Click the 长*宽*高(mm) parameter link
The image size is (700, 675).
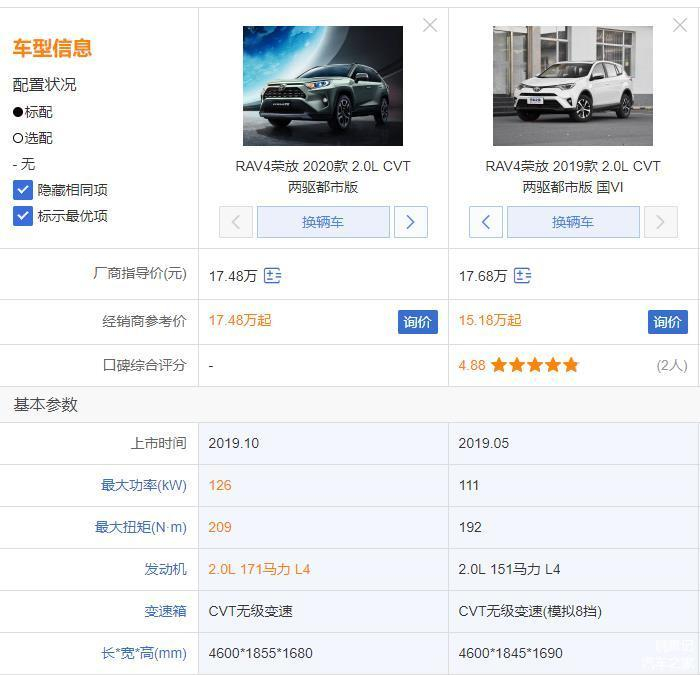point(144,653)
